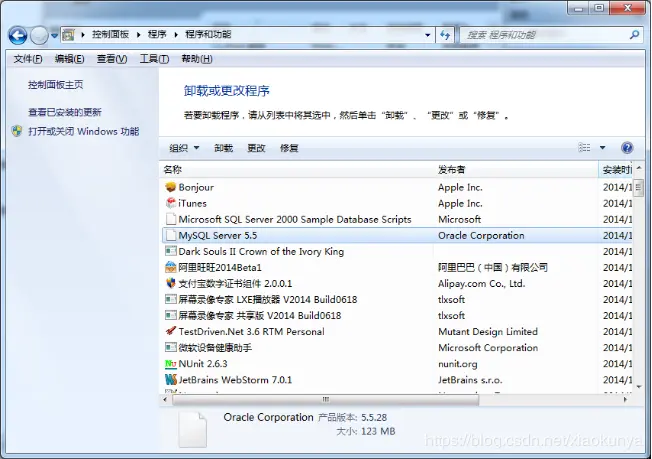This screenshot has height=459, width=652.
Task: Click the blue help question mark icon
Action: pos(627,148)
